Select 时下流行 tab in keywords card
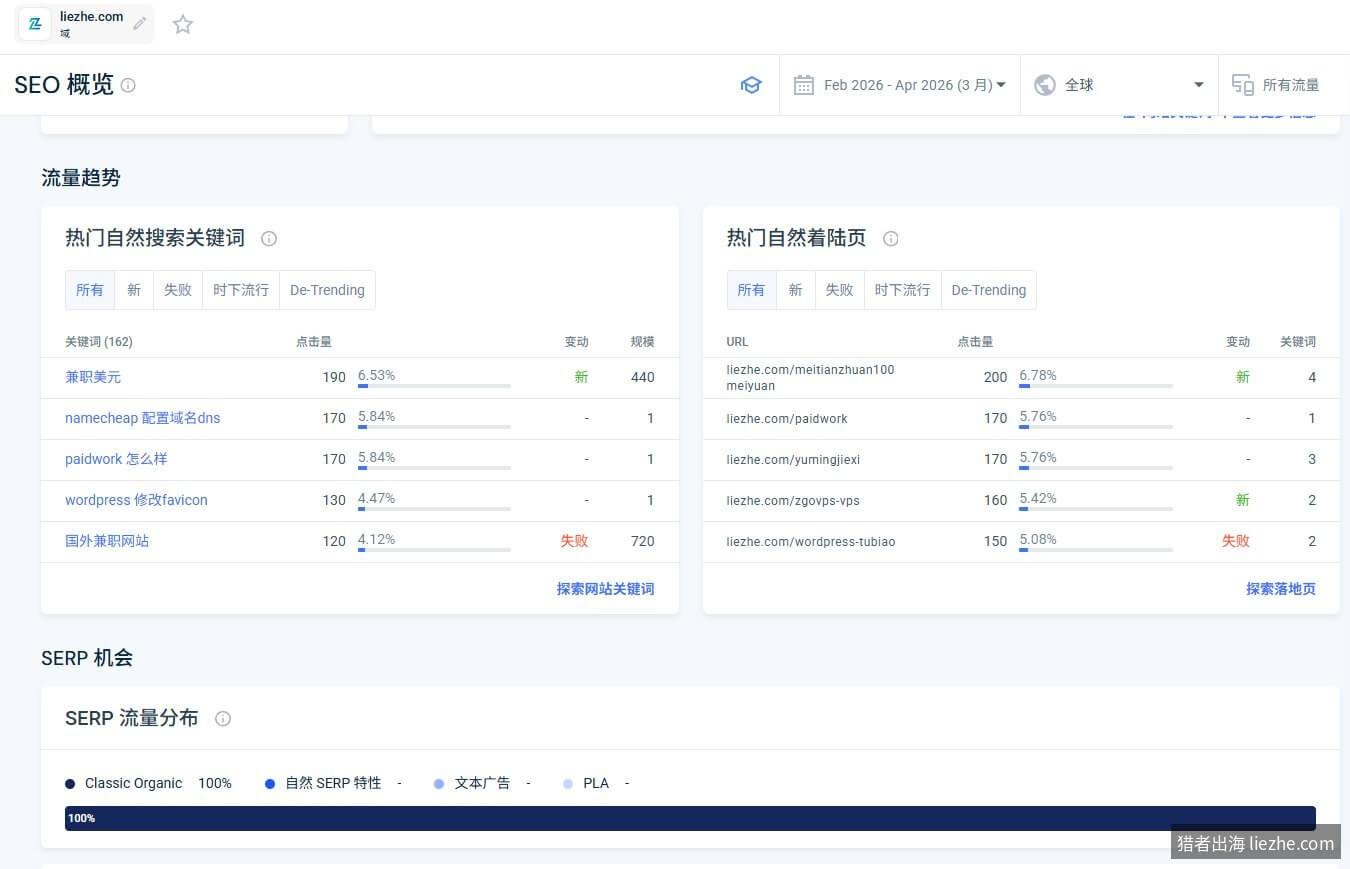 point(241,290)
